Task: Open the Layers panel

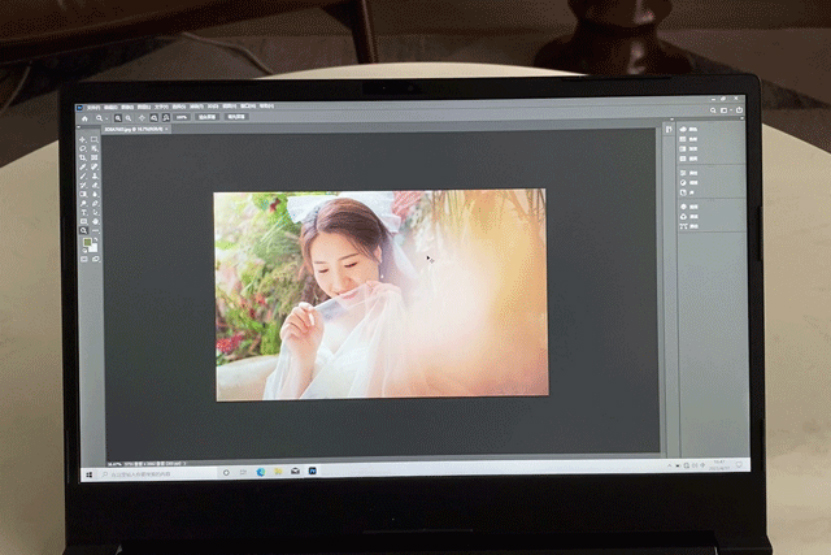Action: point(689,207)
